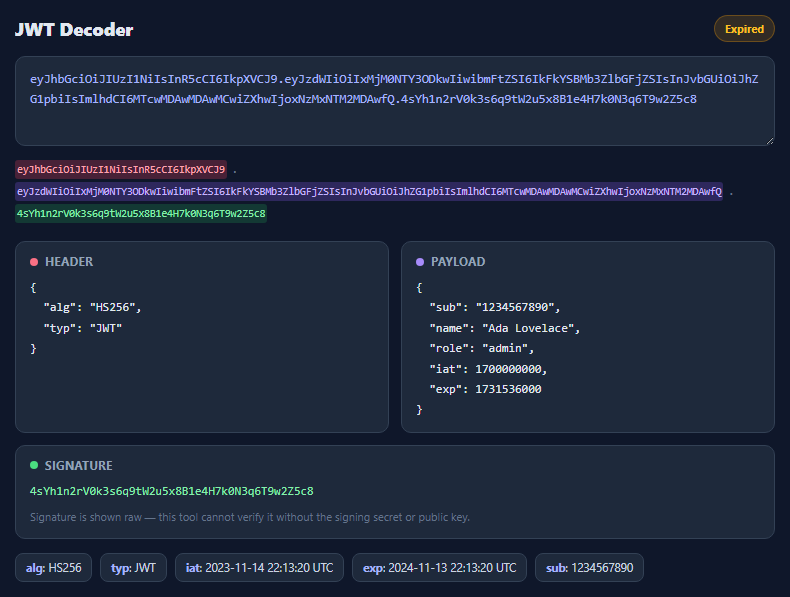Click the sub: 1234567890 chip

tap(589, 568)
